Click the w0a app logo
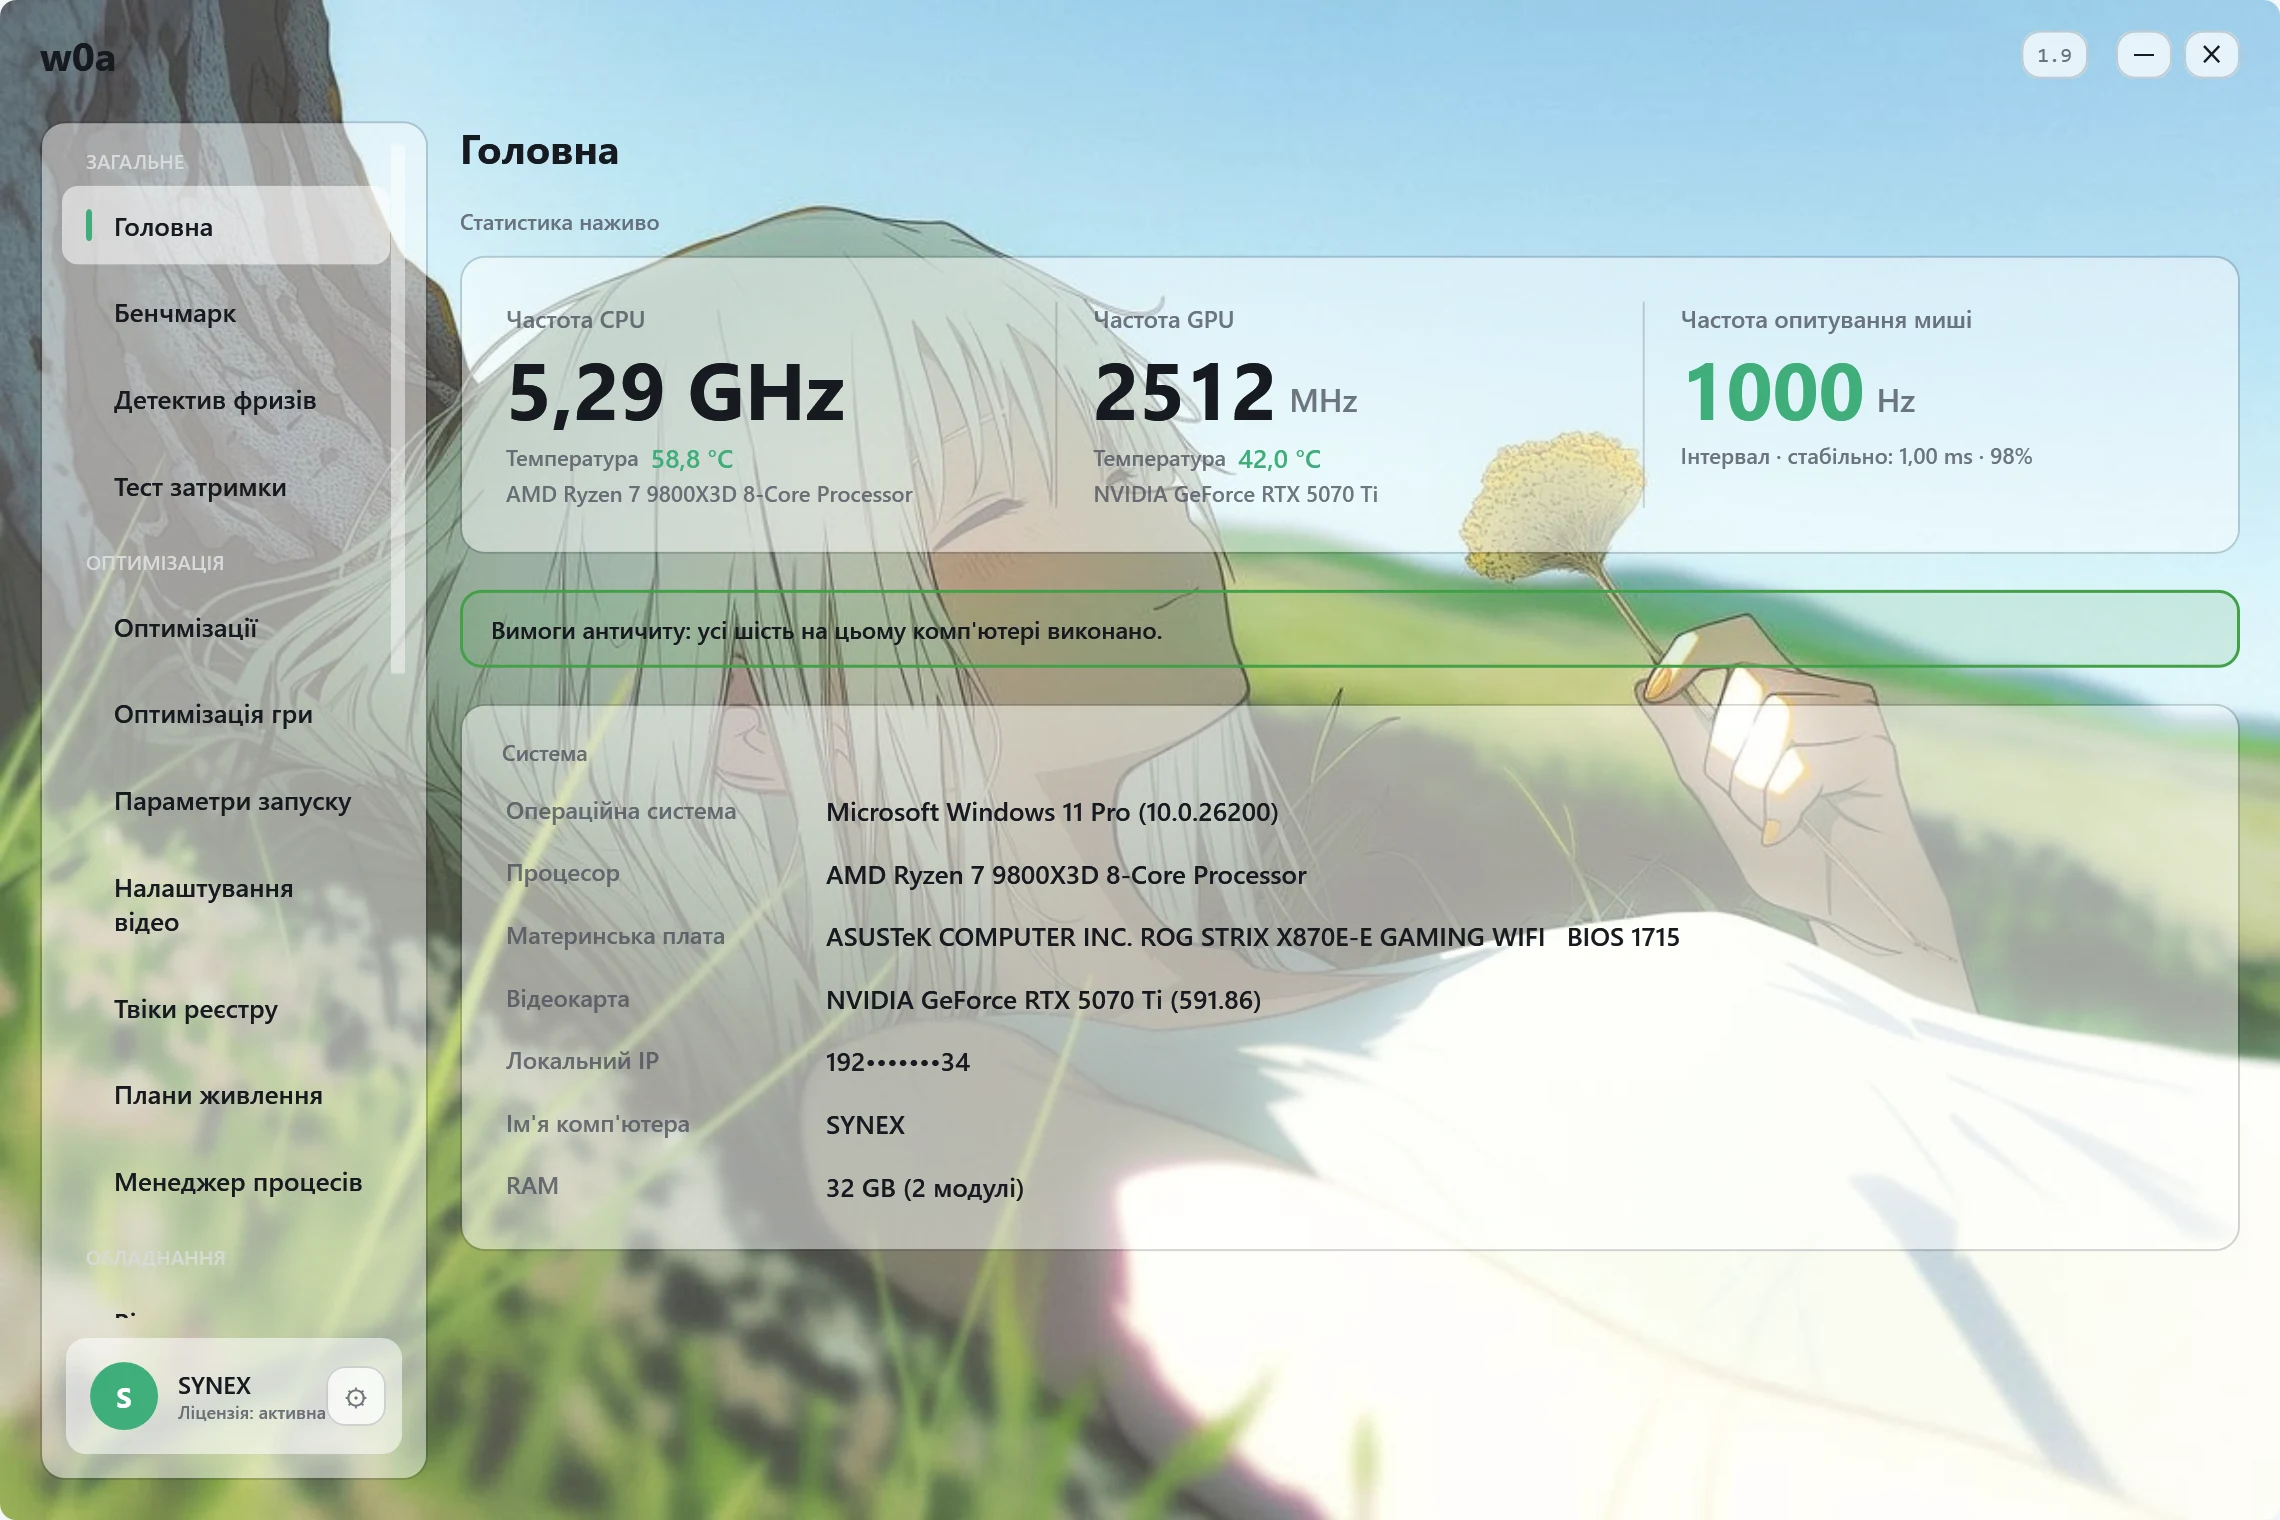 pos(78,58)
